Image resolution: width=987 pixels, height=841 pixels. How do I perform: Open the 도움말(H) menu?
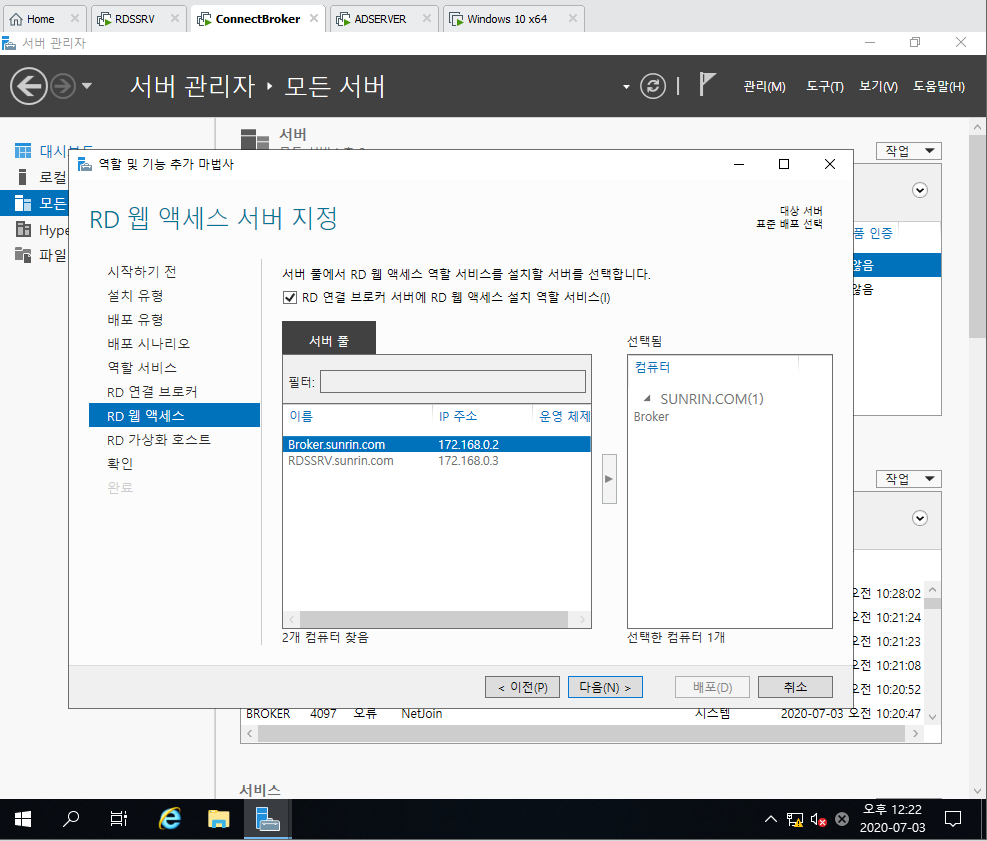pos(939,86)
